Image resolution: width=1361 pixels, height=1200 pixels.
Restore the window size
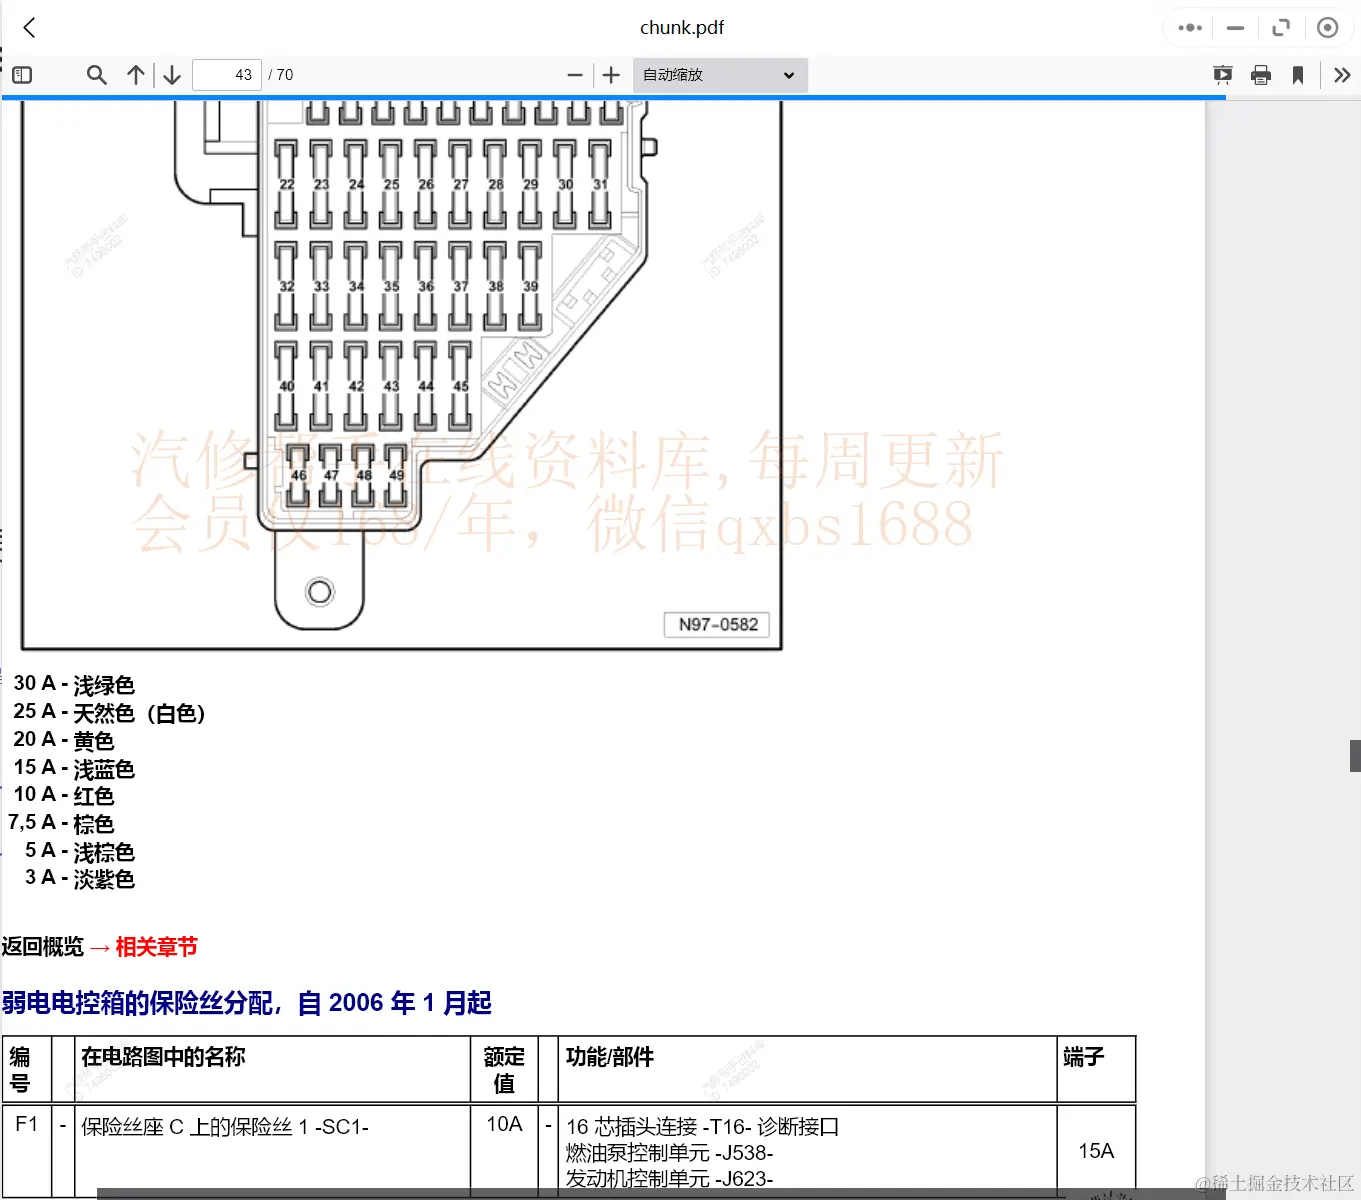coord(1281,27)
